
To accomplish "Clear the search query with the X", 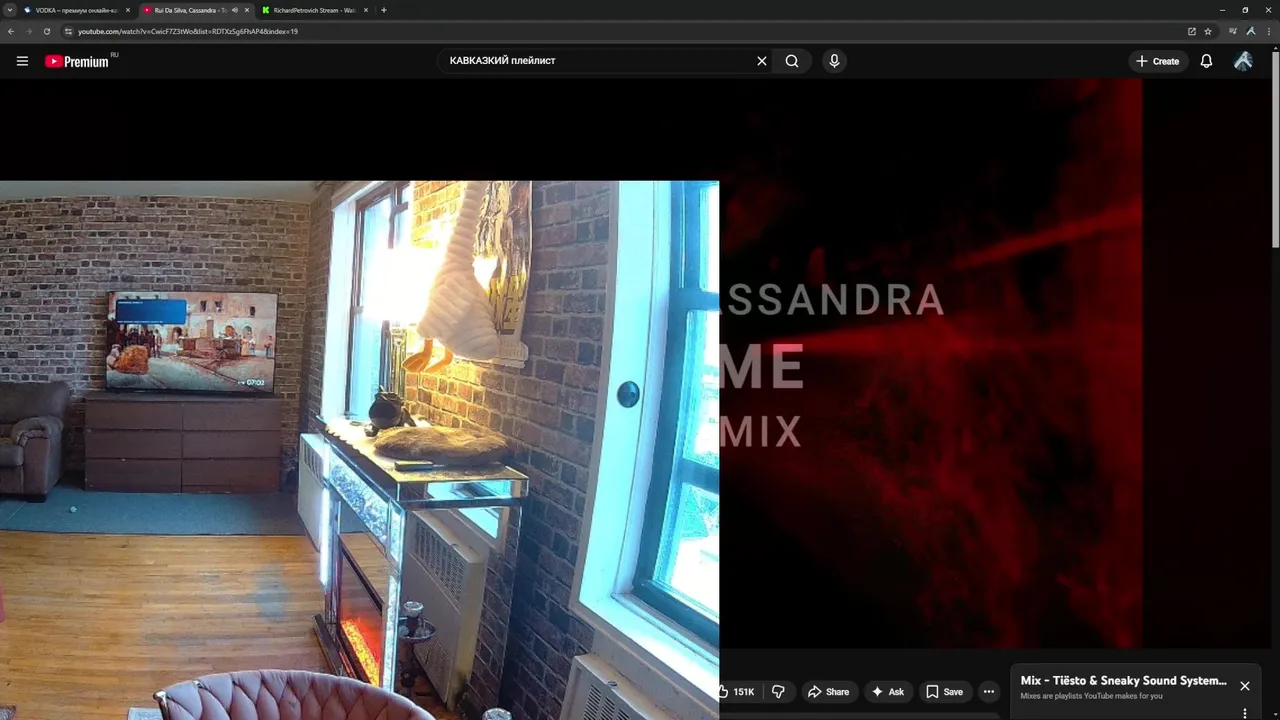I will (x=762, y=61).
